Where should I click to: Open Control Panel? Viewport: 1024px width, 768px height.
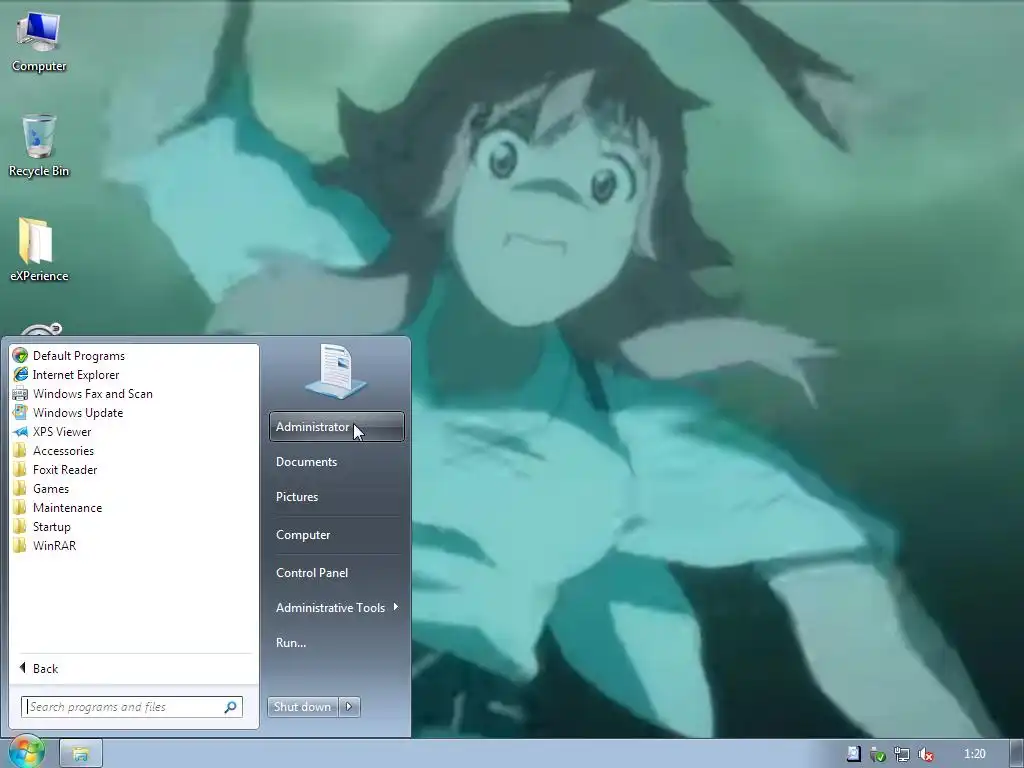coord(337,572)
